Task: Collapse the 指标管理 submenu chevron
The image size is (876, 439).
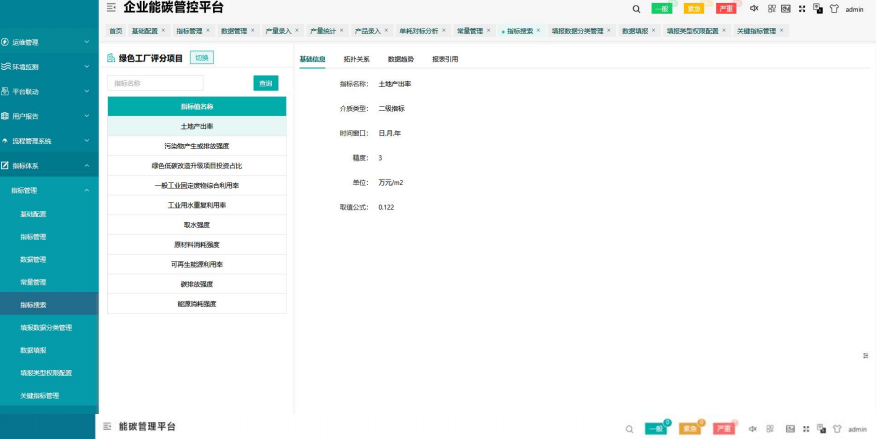Action: [87, 190]
